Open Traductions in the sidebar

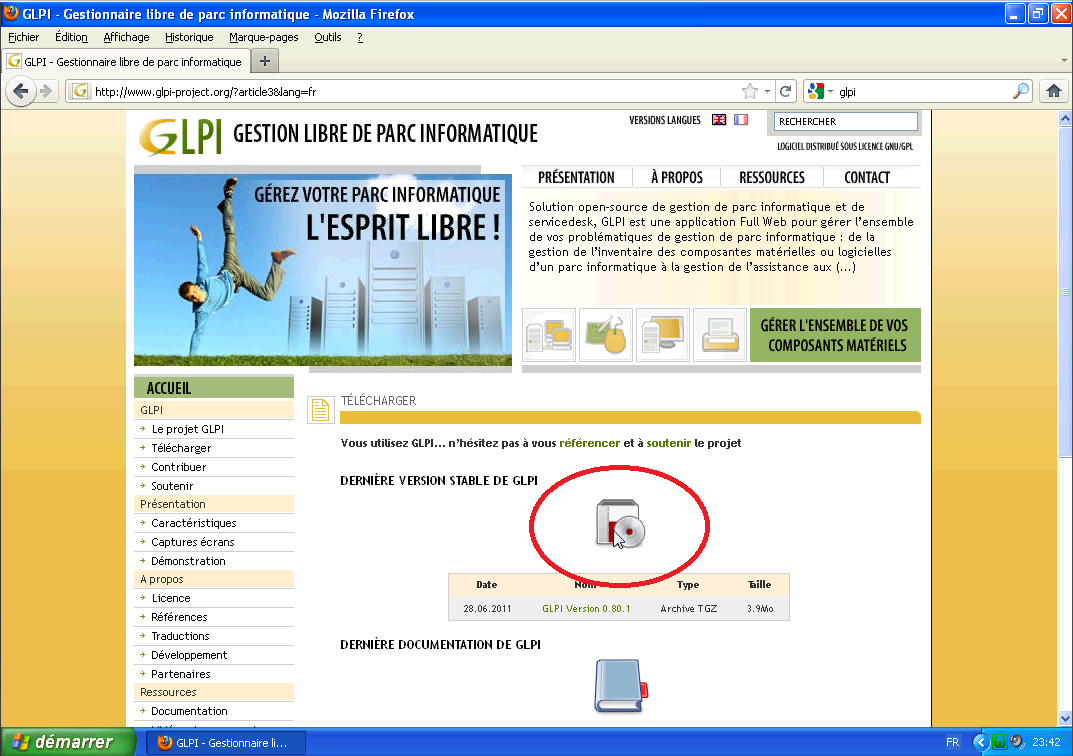pos(181,636)
